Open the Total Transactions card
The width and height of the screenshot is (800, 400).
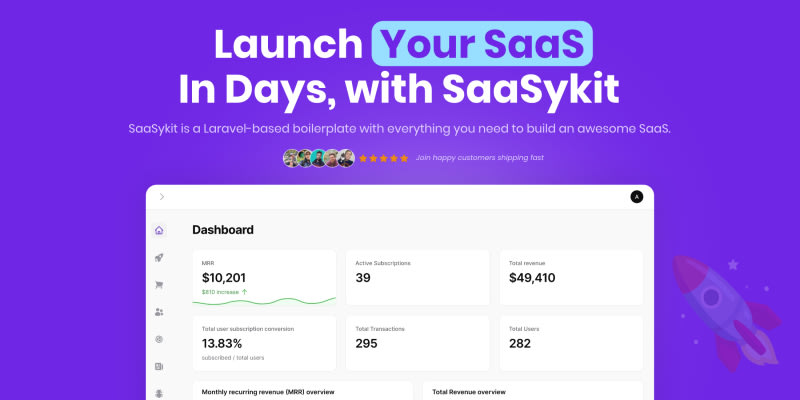point(417,342)
